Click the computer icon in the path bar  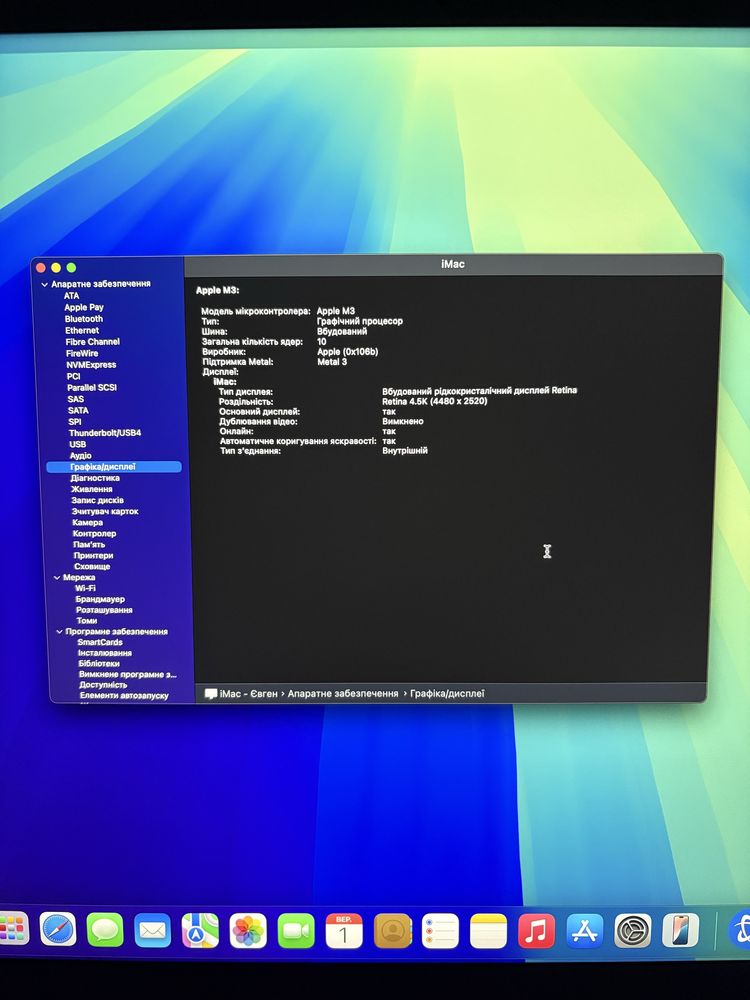tap(211, 694)
